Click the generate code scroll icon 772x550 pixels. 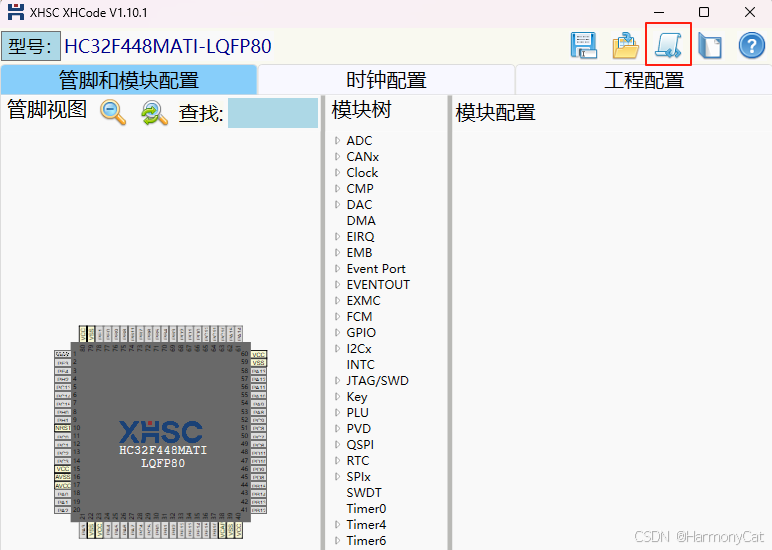click(x=668, y=44)
